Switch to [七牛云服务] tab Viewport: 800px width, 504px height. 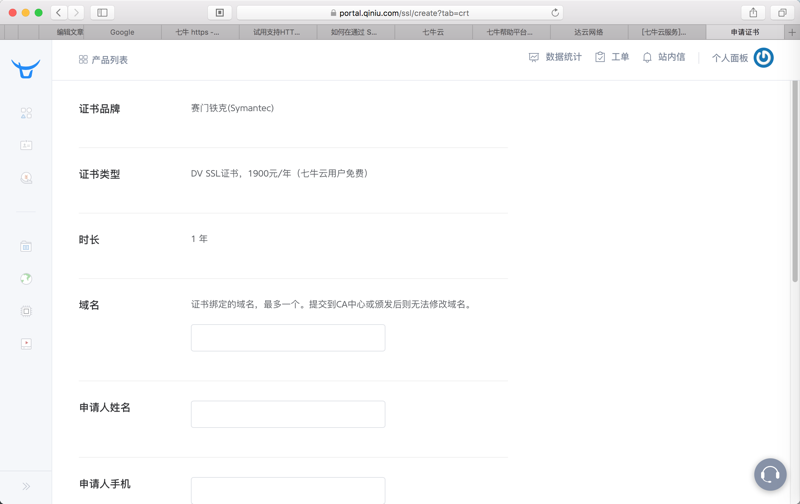[x=666, y=32]
